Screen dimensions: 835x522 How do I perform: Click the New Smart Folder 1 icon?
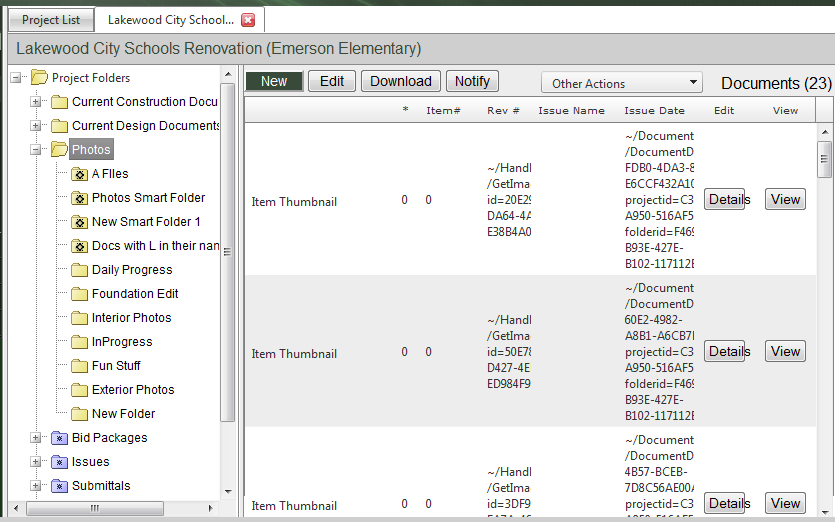[x=79, y=222]
